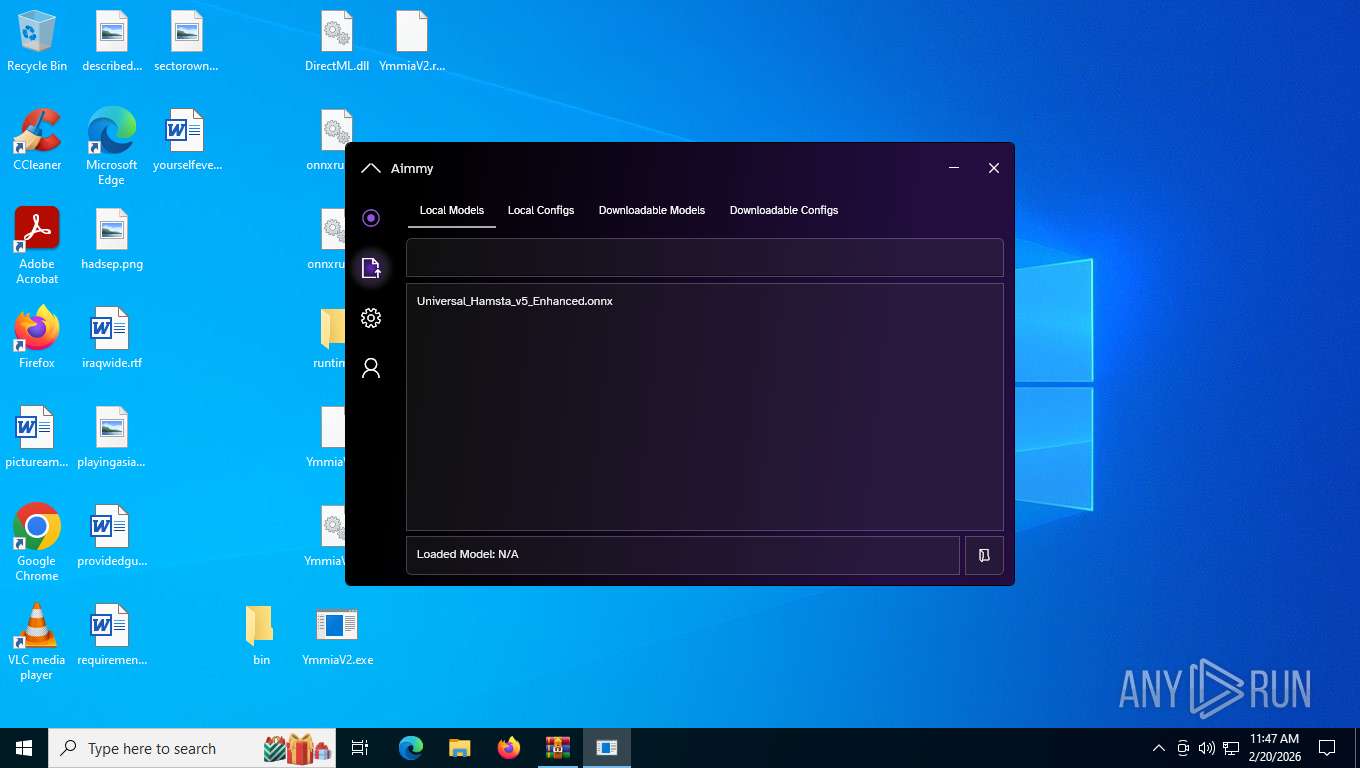Screen dimensions: 1360x768
Task: Click the Loaded Model: N/A status text
Action: pos(468,554)
